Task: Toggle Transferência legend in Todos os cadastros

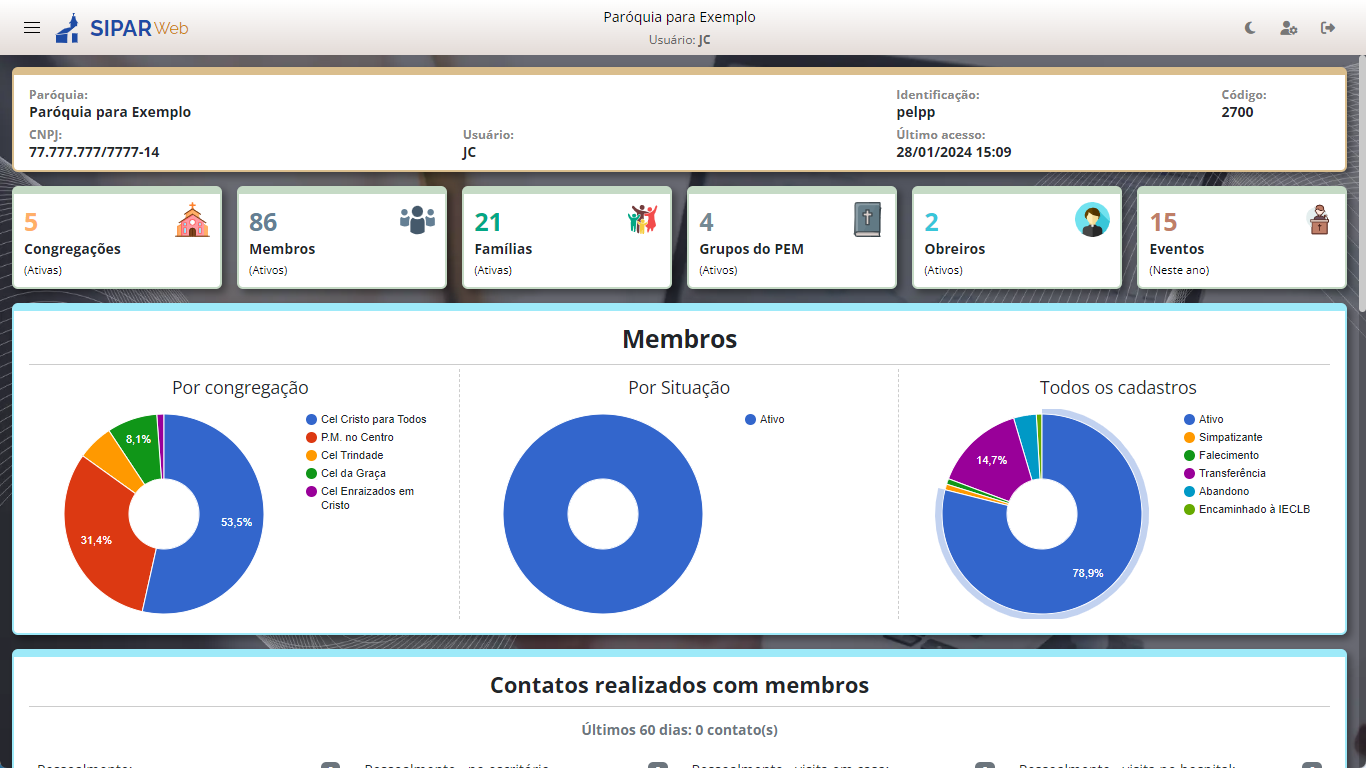Action: (1232, 474)
